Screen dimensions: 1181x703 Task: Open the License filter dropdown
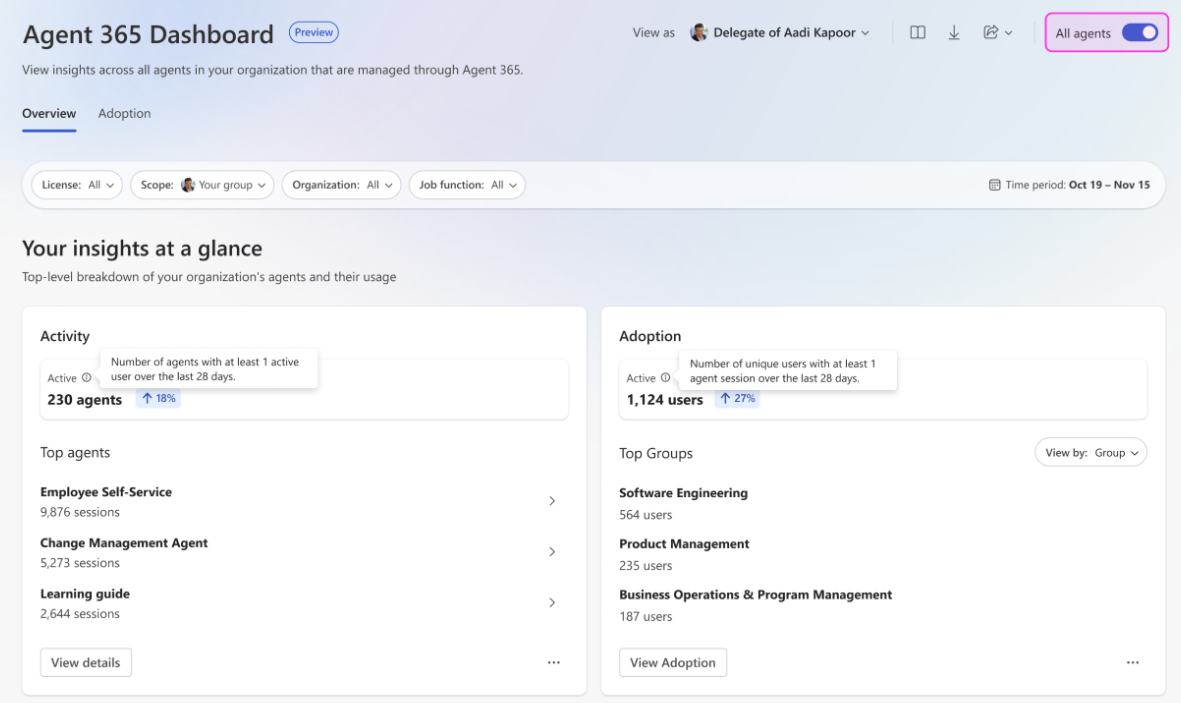pos(77,185)
